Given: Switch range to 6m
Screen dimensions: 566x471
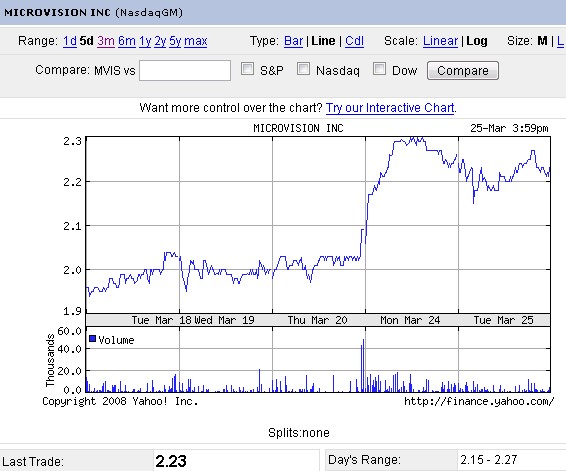Looking at the screenshot, I should coord(127,41).
